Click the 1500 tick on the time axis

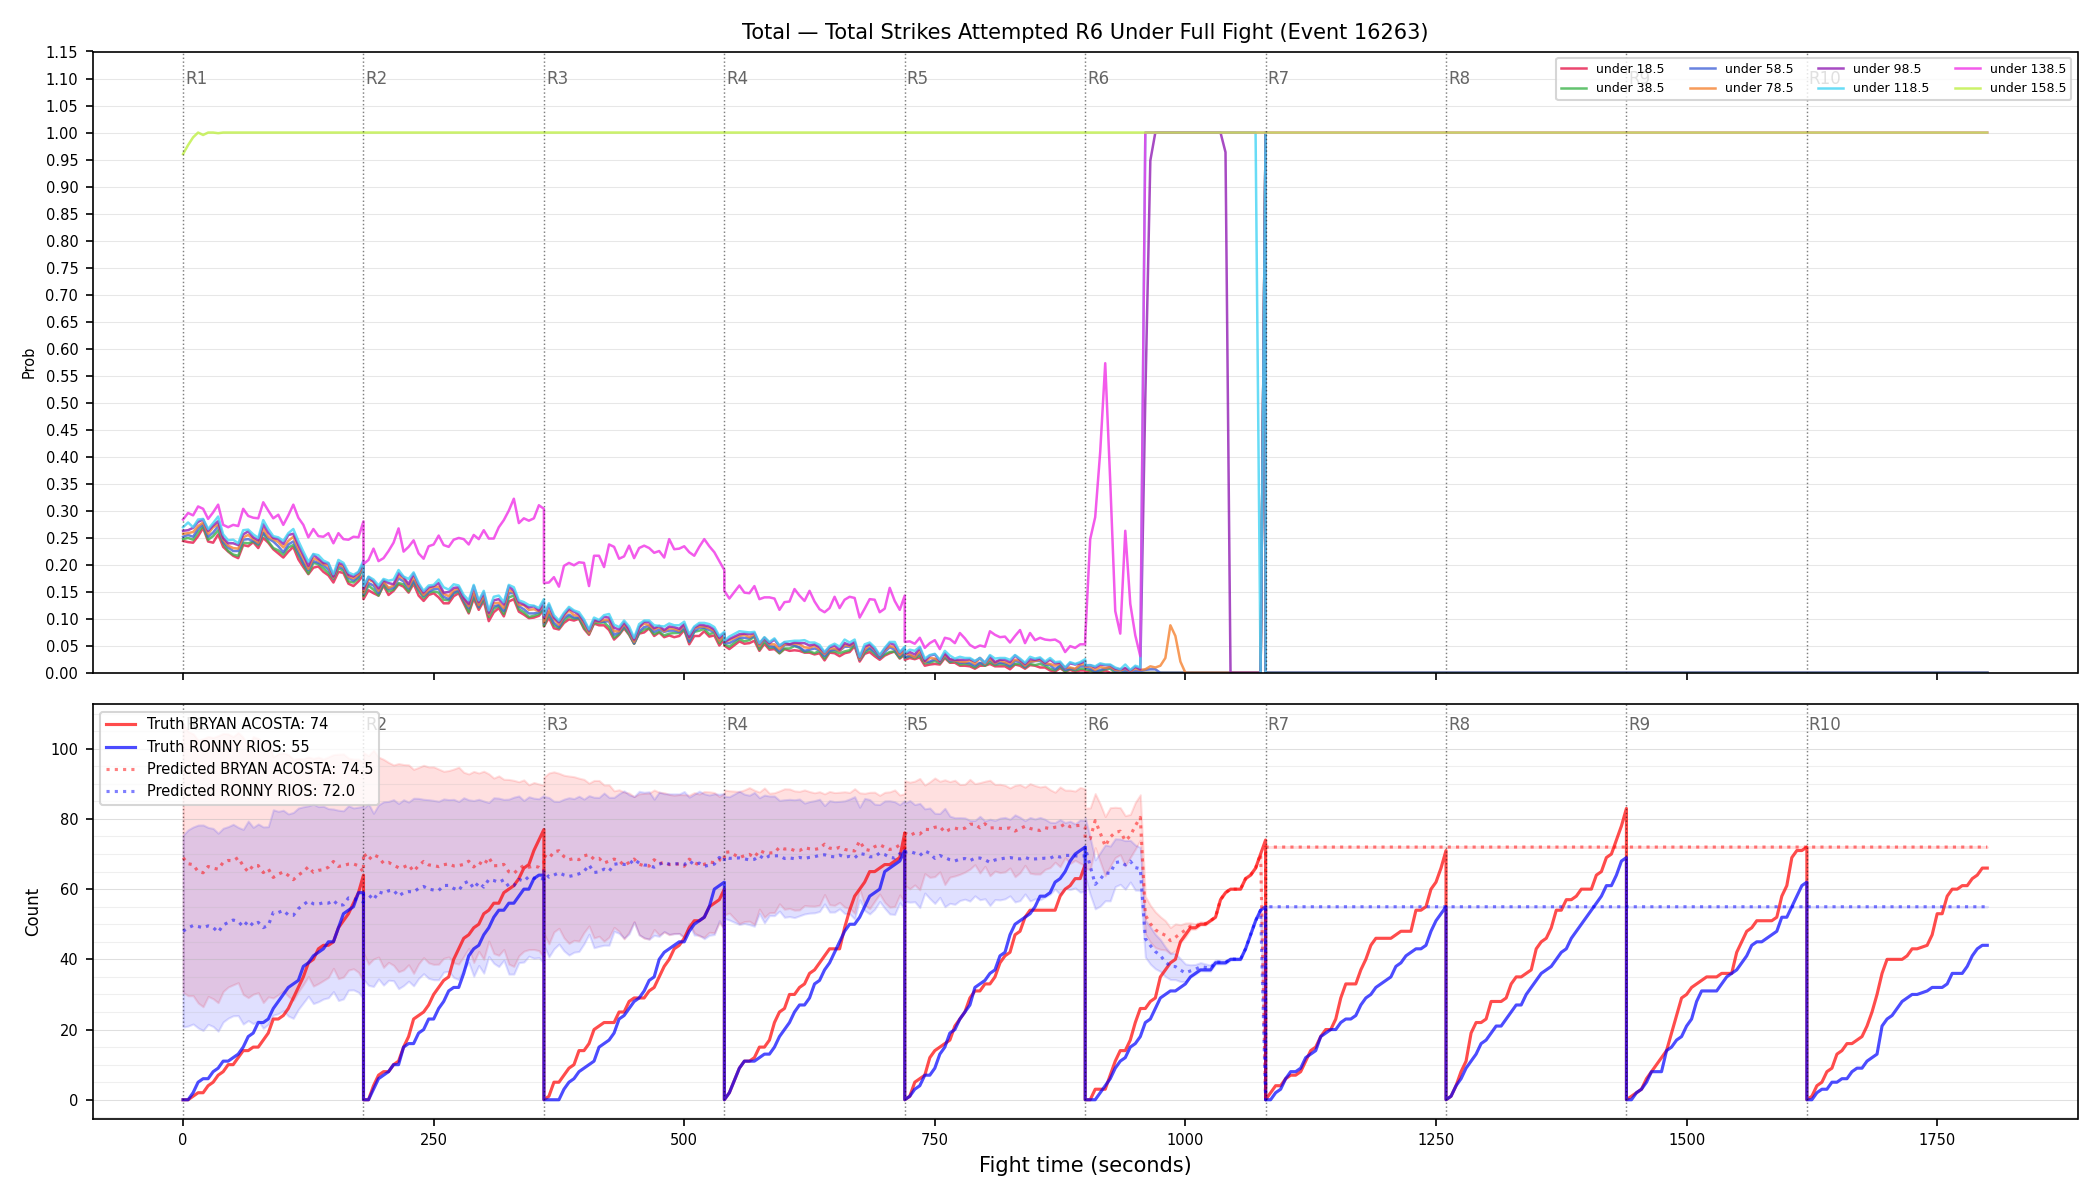click(x=1687, y=1139)
